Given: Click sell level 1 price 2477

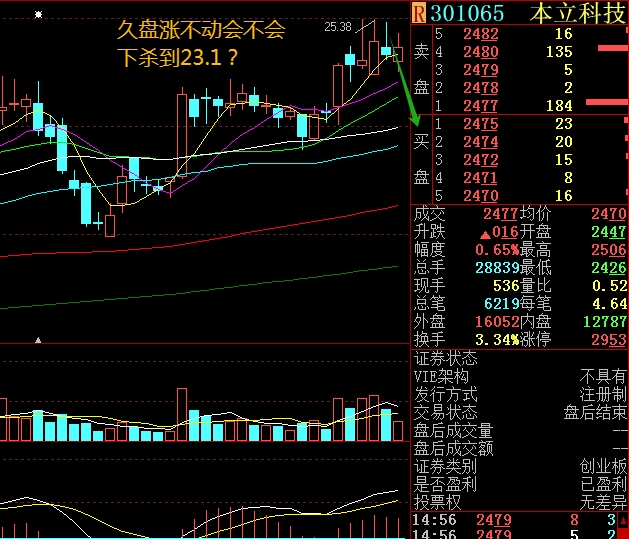Looking at the screenshot, I should click(481, 106).
